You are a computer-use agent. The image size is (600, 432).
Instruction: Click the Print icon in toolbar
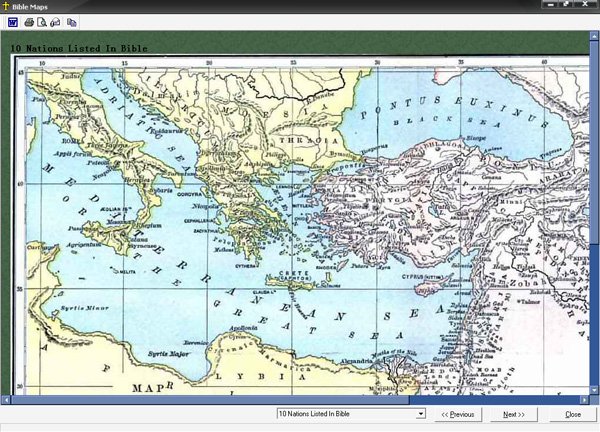point(28,21)
